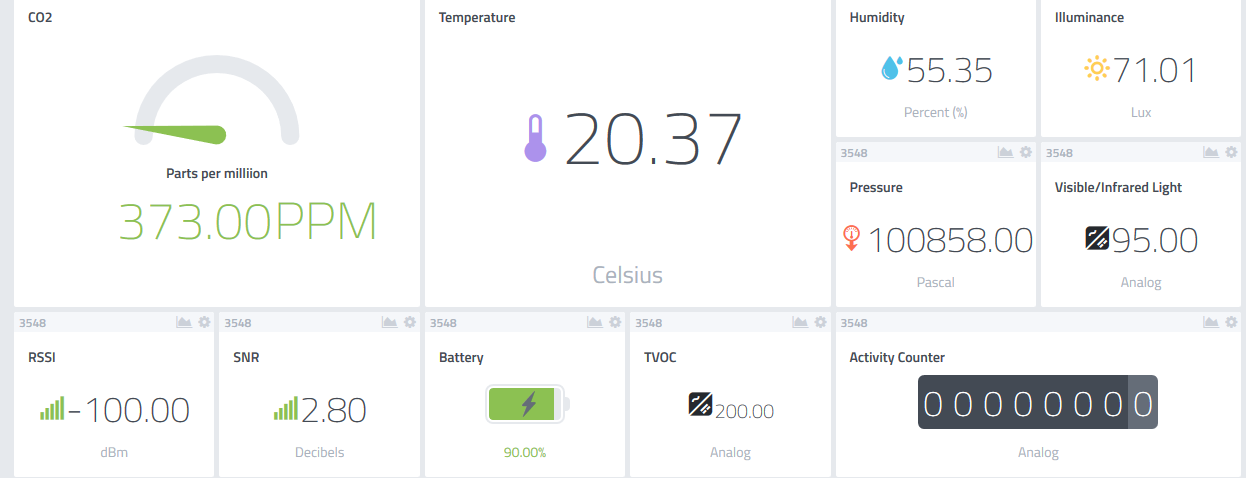Viewport: 1246px width, 478px height.
Task: Open Battery widget settings gear
Action: tap(615, 322)
